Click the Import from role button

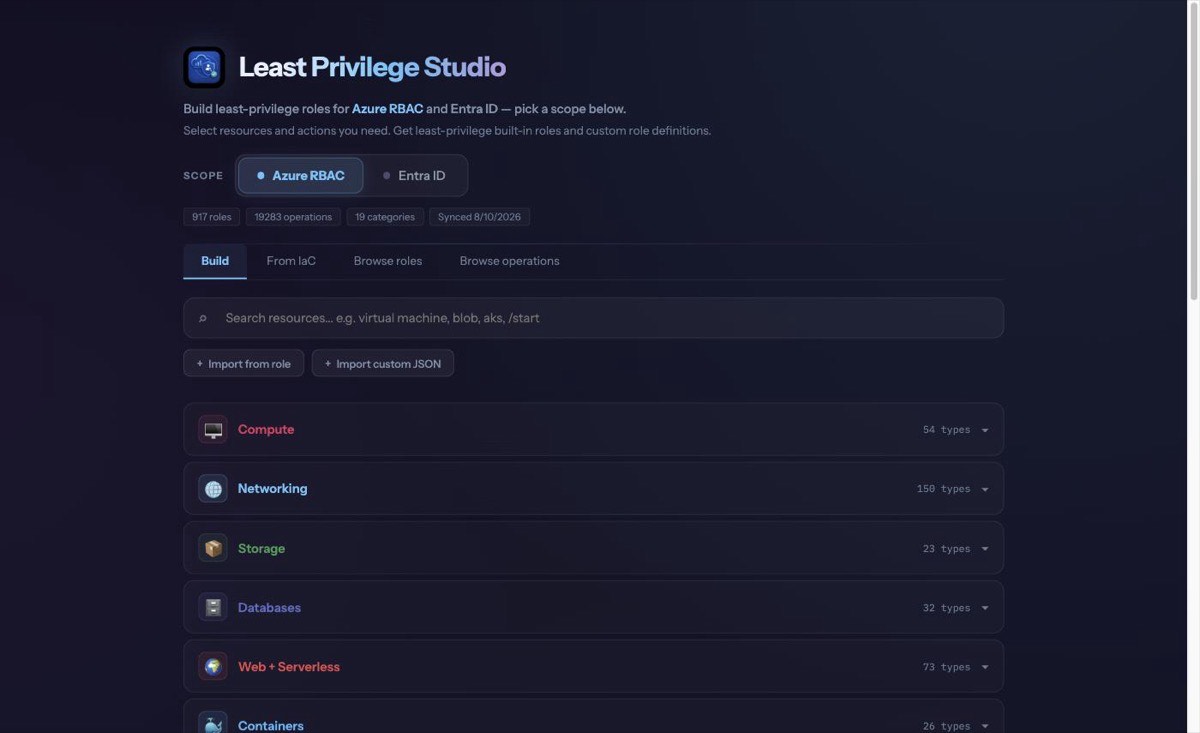pos(243,364)
